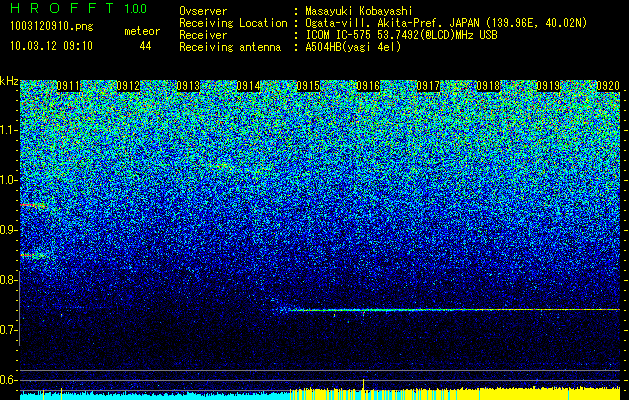Click the meteor count value 44

(x=145, y=46)
